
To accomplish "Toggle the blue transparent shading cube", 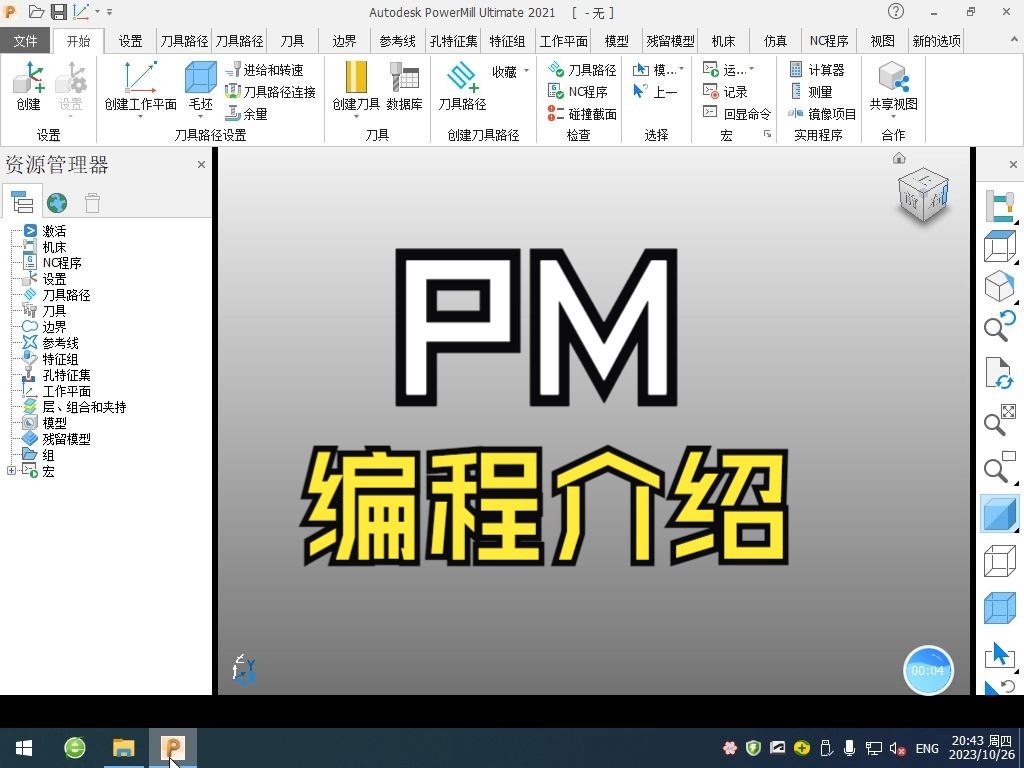I will [x=1000, y=608].
